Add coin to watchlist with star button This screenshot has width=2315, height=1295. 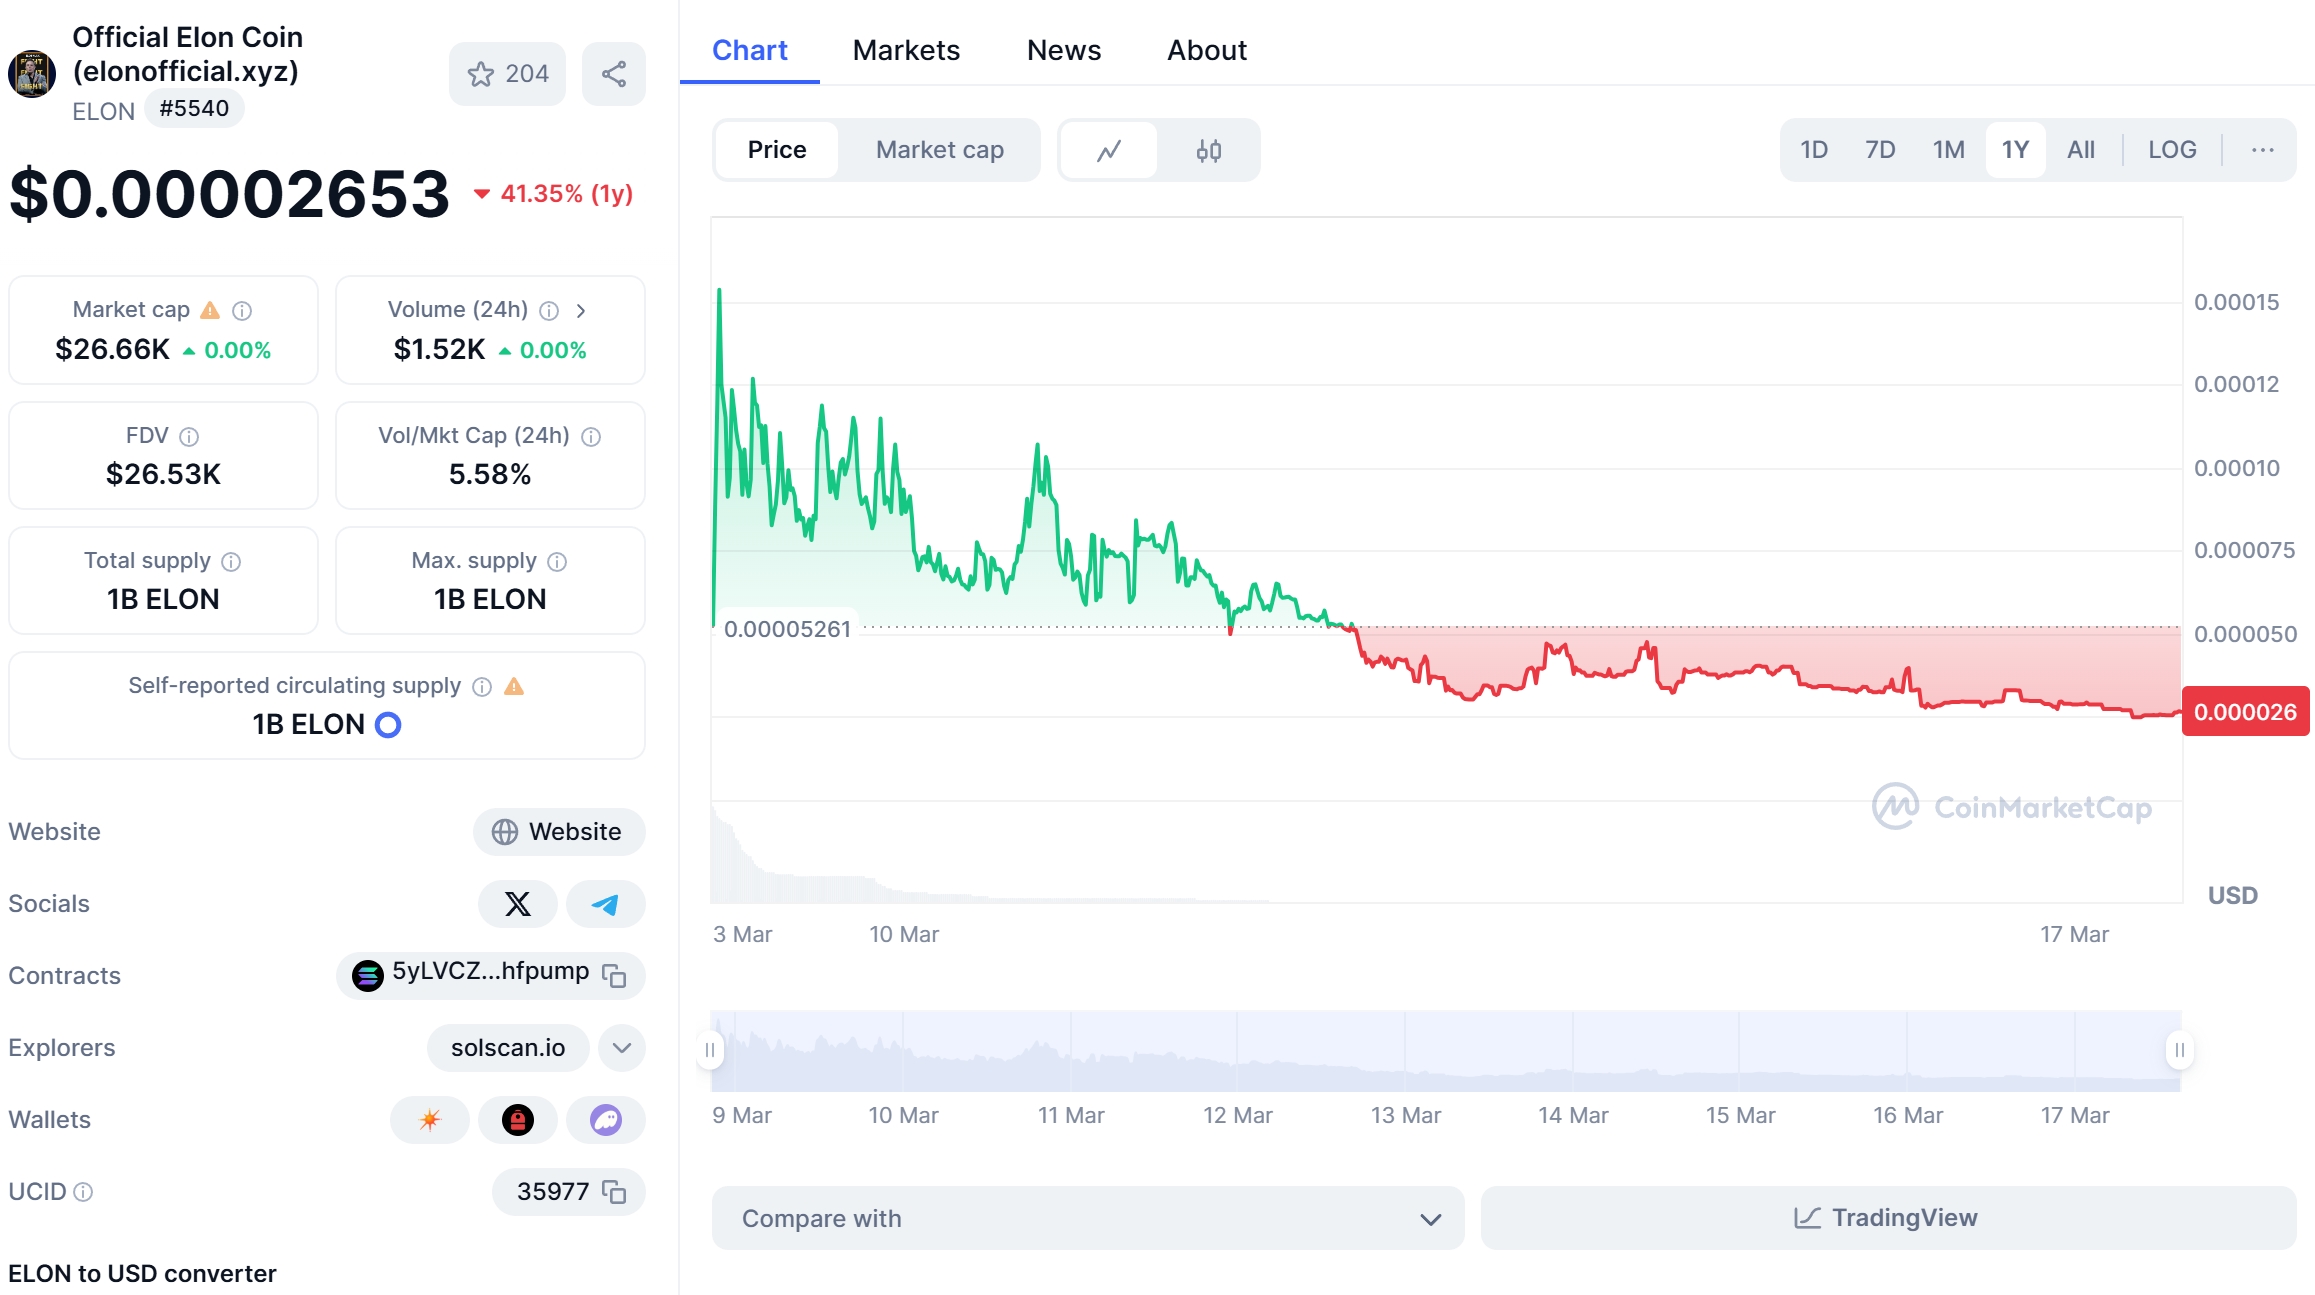click(507, 74)
